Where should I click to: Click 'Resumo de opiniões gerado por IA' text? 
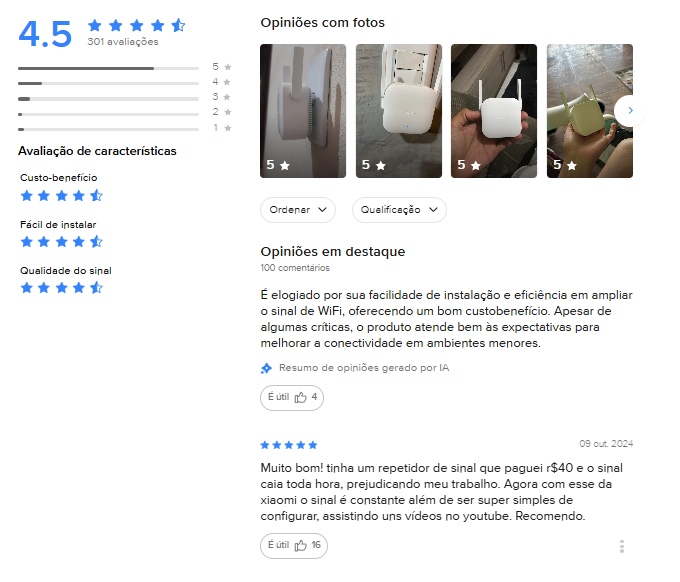(x=364, y=368)
